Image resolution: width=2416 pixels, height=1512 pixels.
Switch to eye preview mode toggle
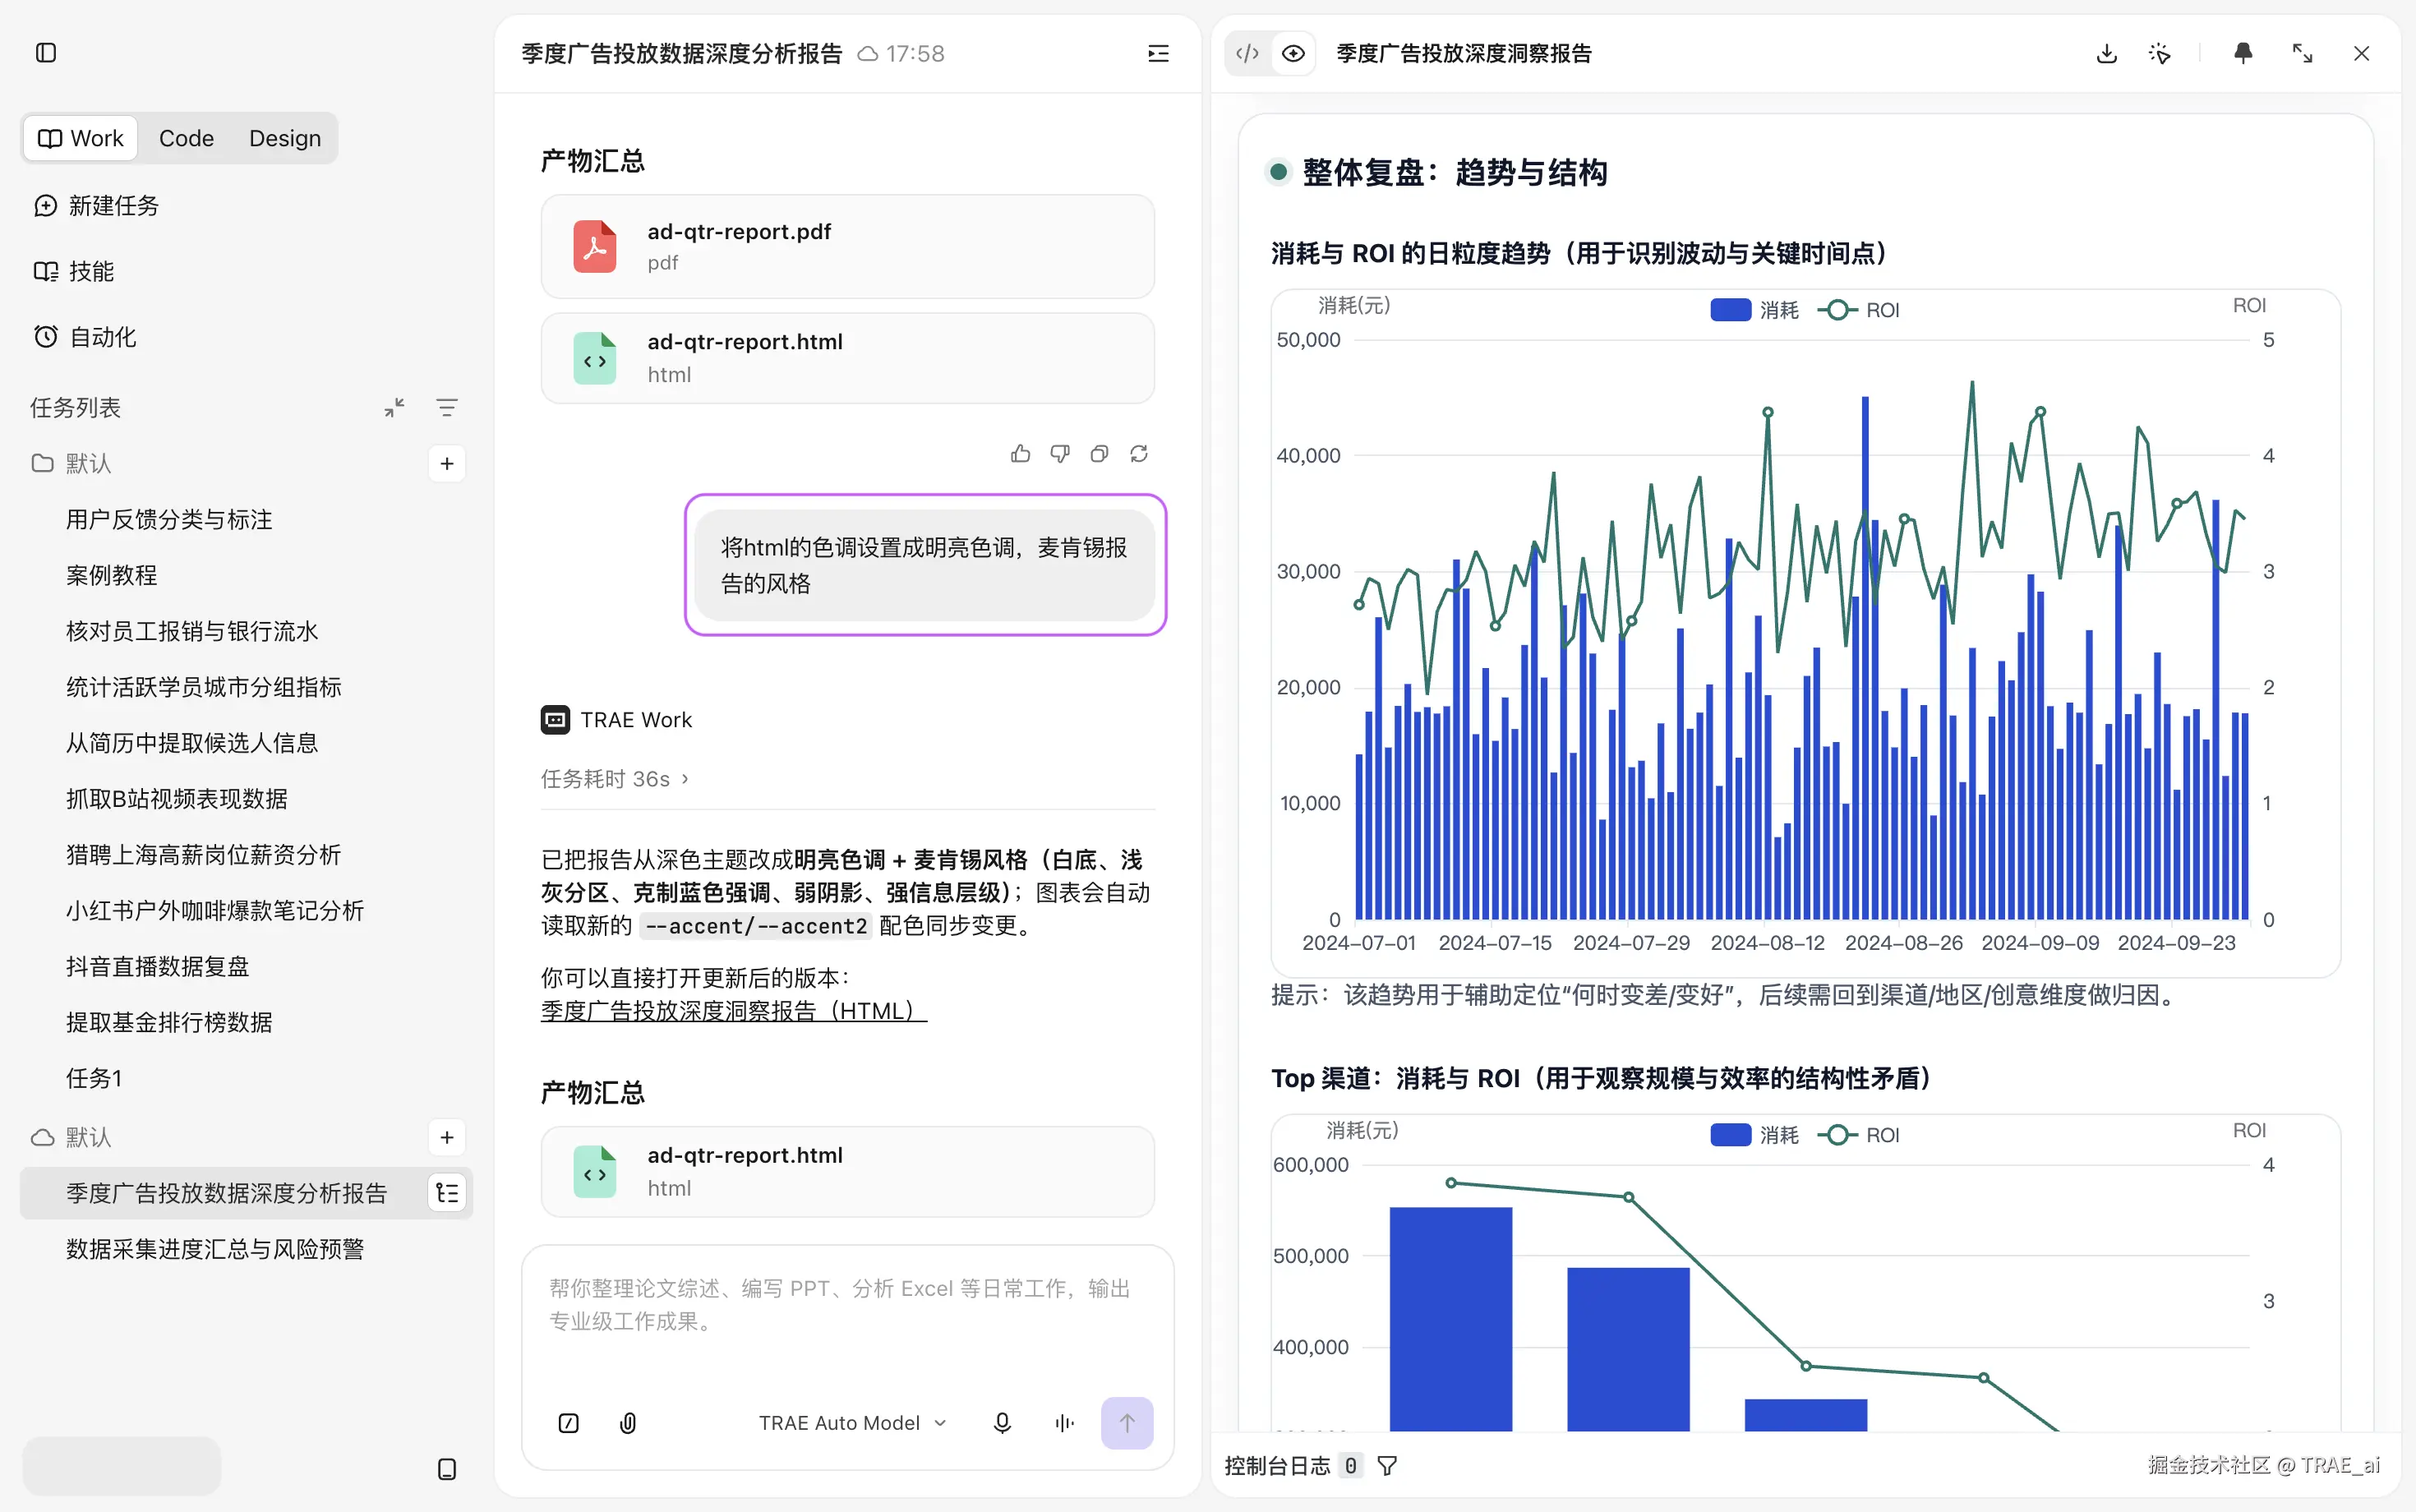(x=1293, y=54)
